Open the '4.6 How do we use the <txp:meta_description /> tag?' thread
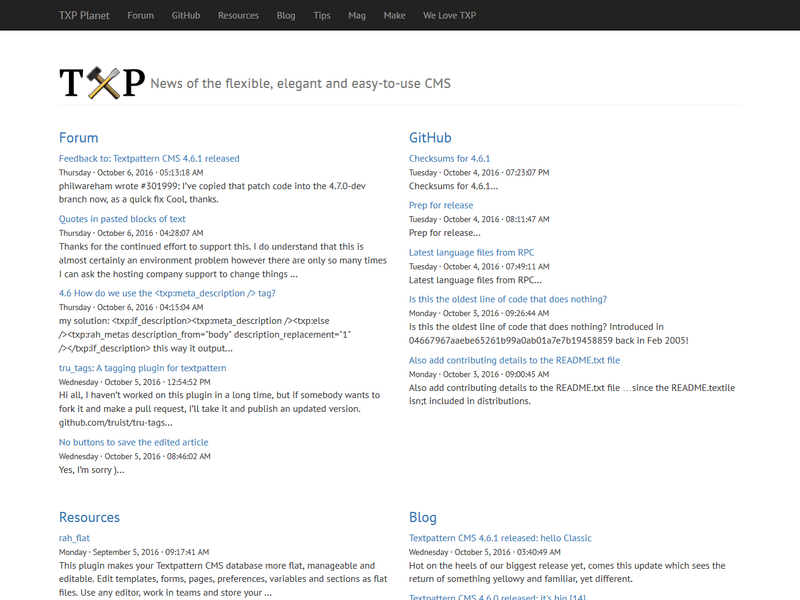The image size is (800, 600). [167, 293]
